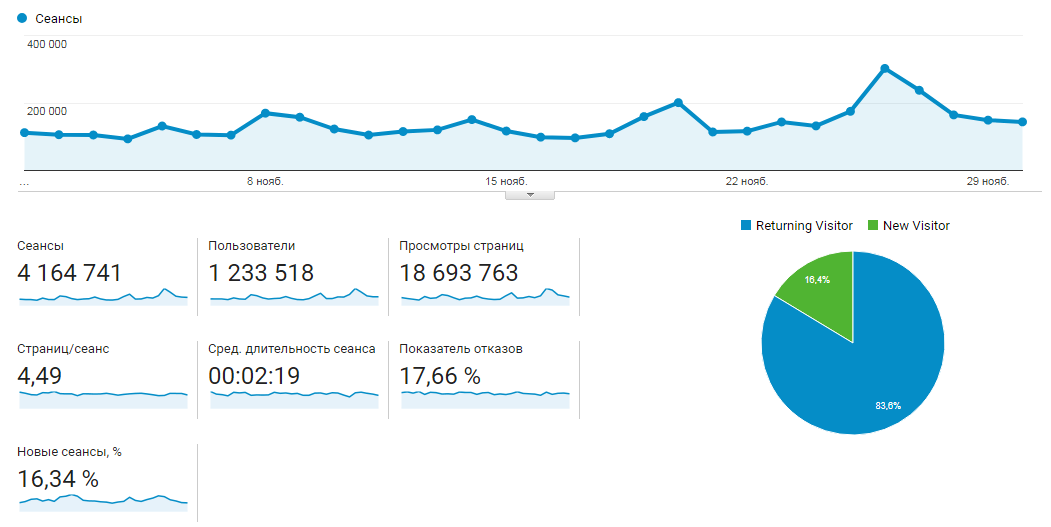
Task: Click the Страниц/сеанс value 4,49
Action: (41, 376)
